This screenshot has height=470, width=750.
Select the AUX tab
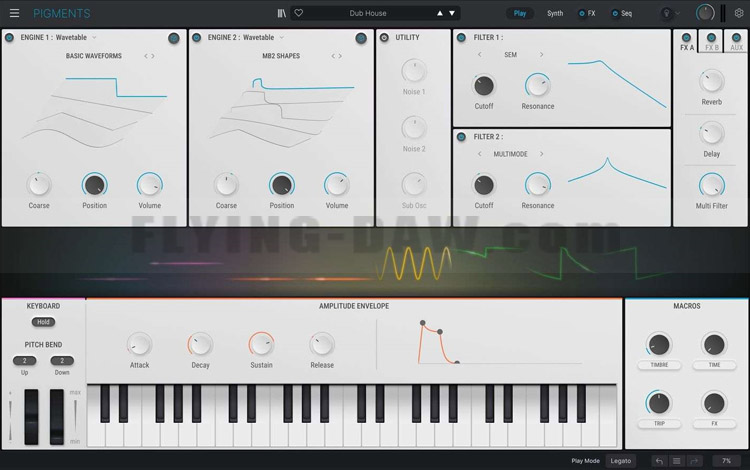coord(737,47)
